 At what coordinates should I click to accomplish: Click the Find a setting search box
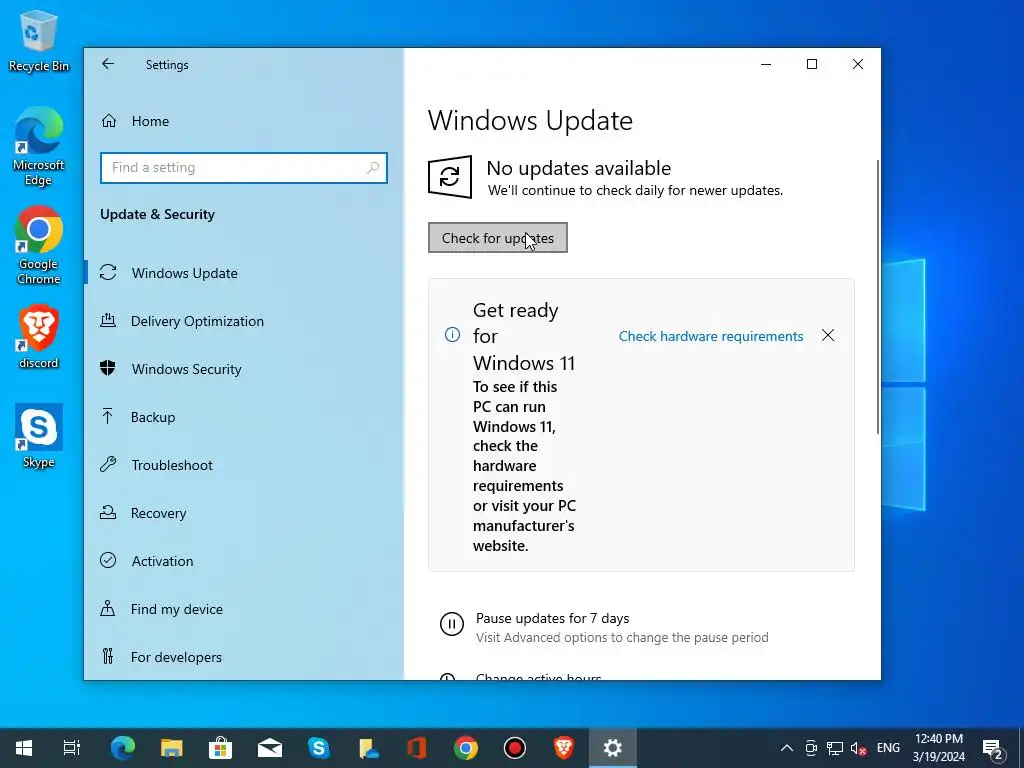(244, 168)
